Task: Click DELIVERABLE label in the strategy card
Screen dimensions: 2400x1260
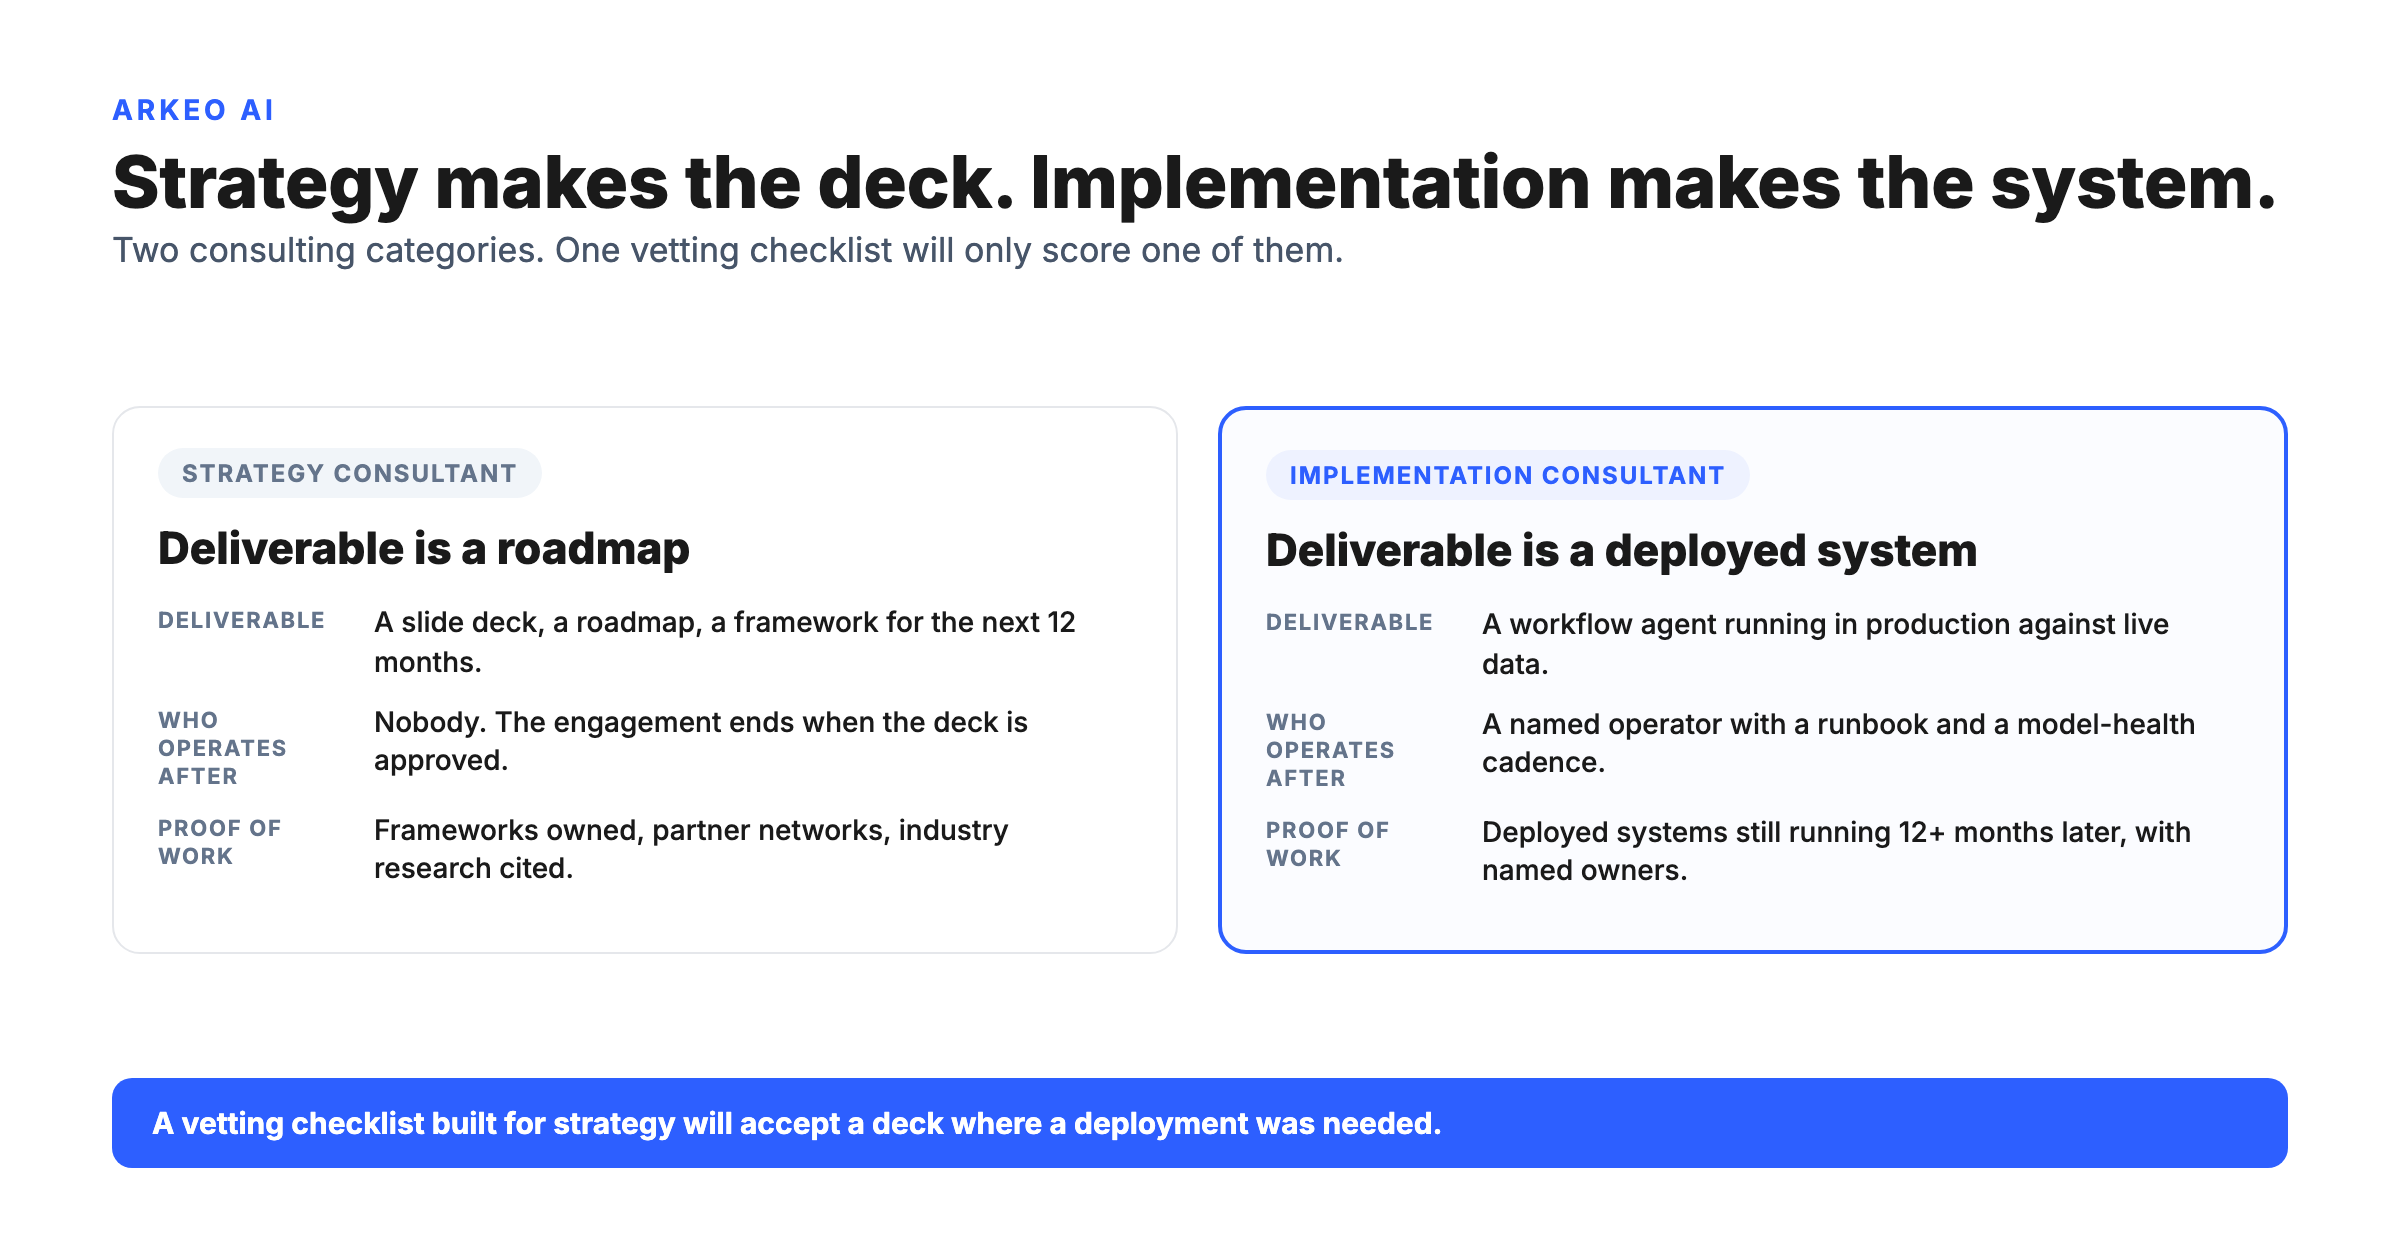Action: tap(241, 621)
